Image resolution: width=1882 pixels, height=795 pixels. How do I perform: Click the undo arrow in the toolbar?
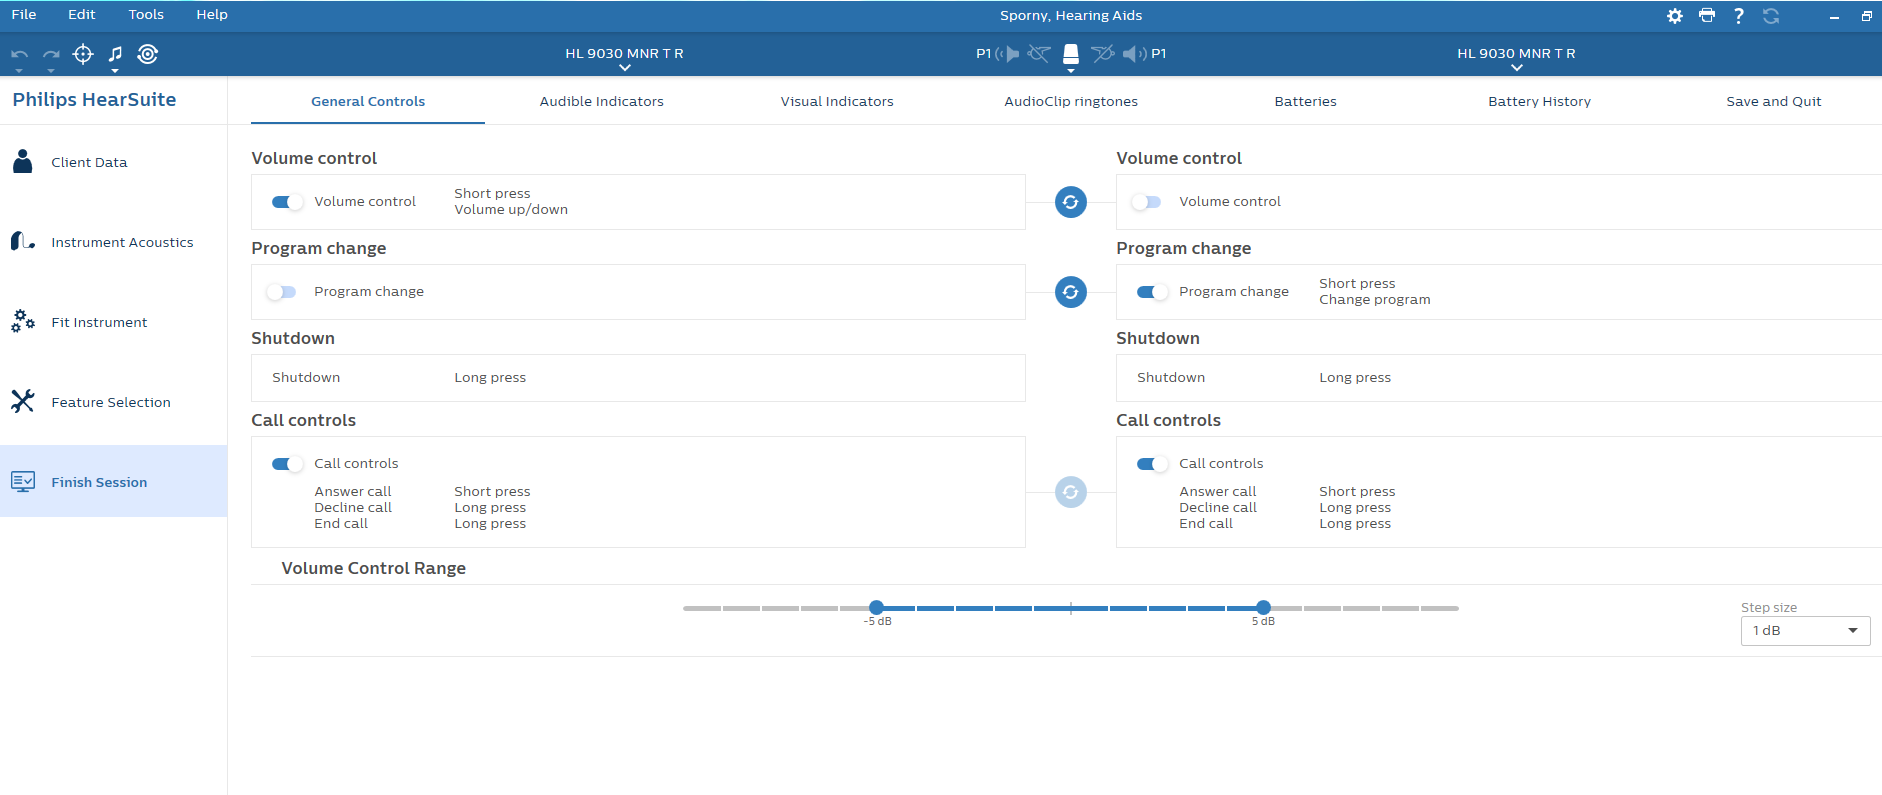pyautogui.click(x=19, y=54)
